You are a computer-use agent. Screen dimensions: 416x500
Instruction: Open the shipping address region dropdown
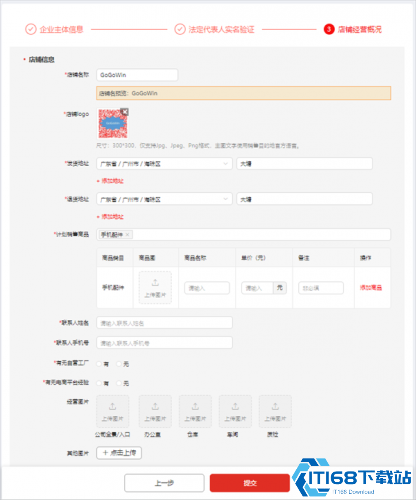click(164, 164)
